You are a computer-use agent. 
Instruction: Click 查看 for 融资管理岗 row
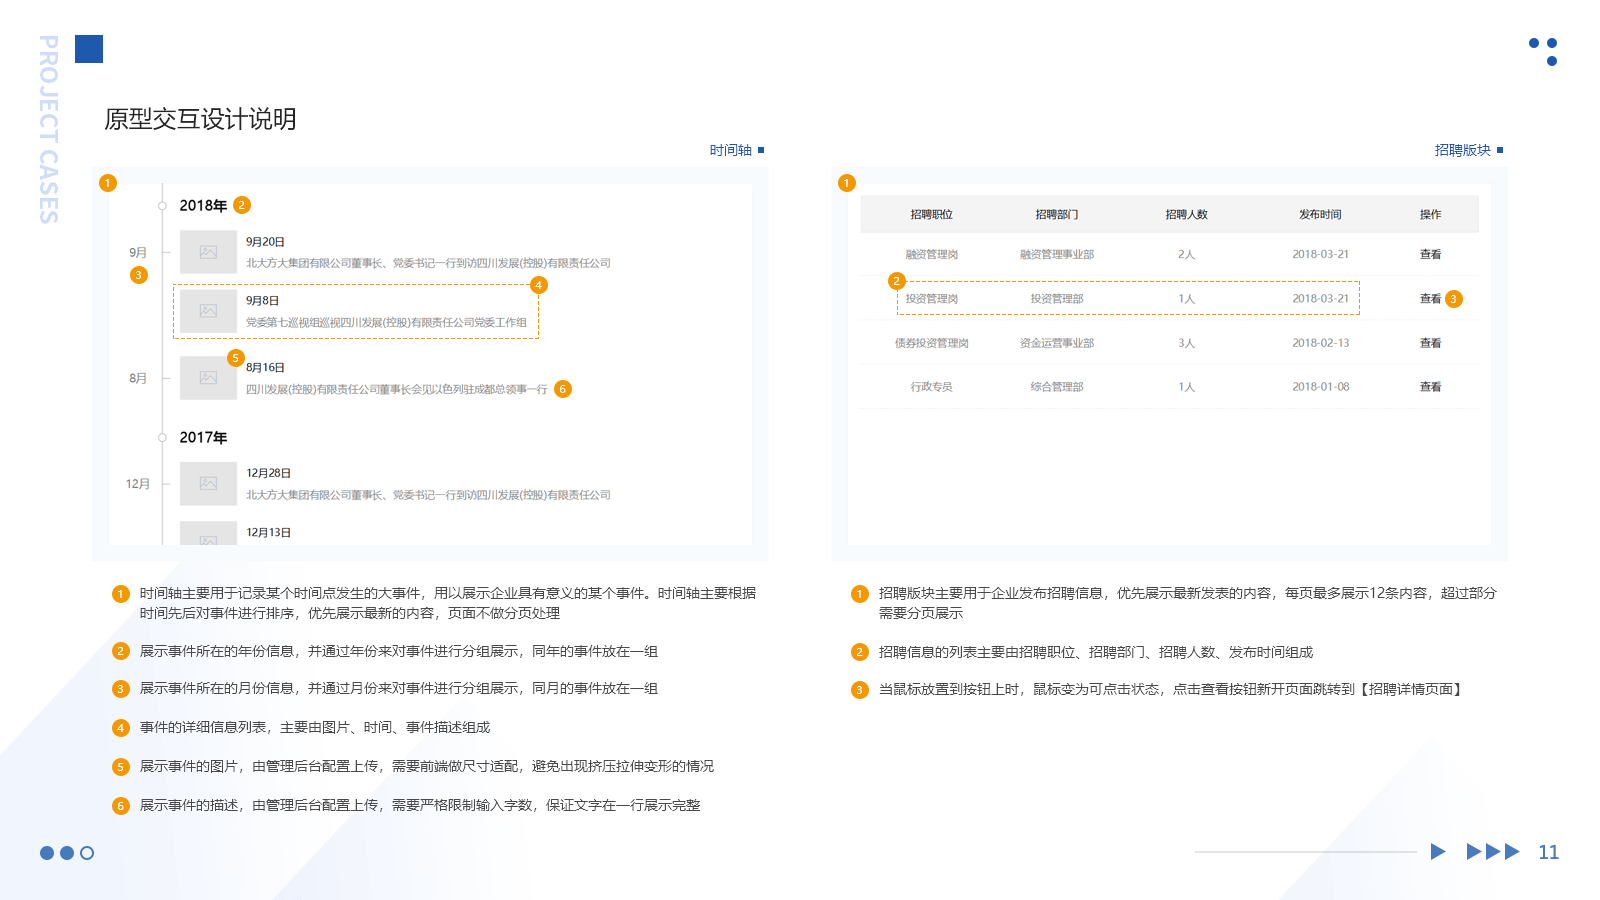tap(1430, 255)
